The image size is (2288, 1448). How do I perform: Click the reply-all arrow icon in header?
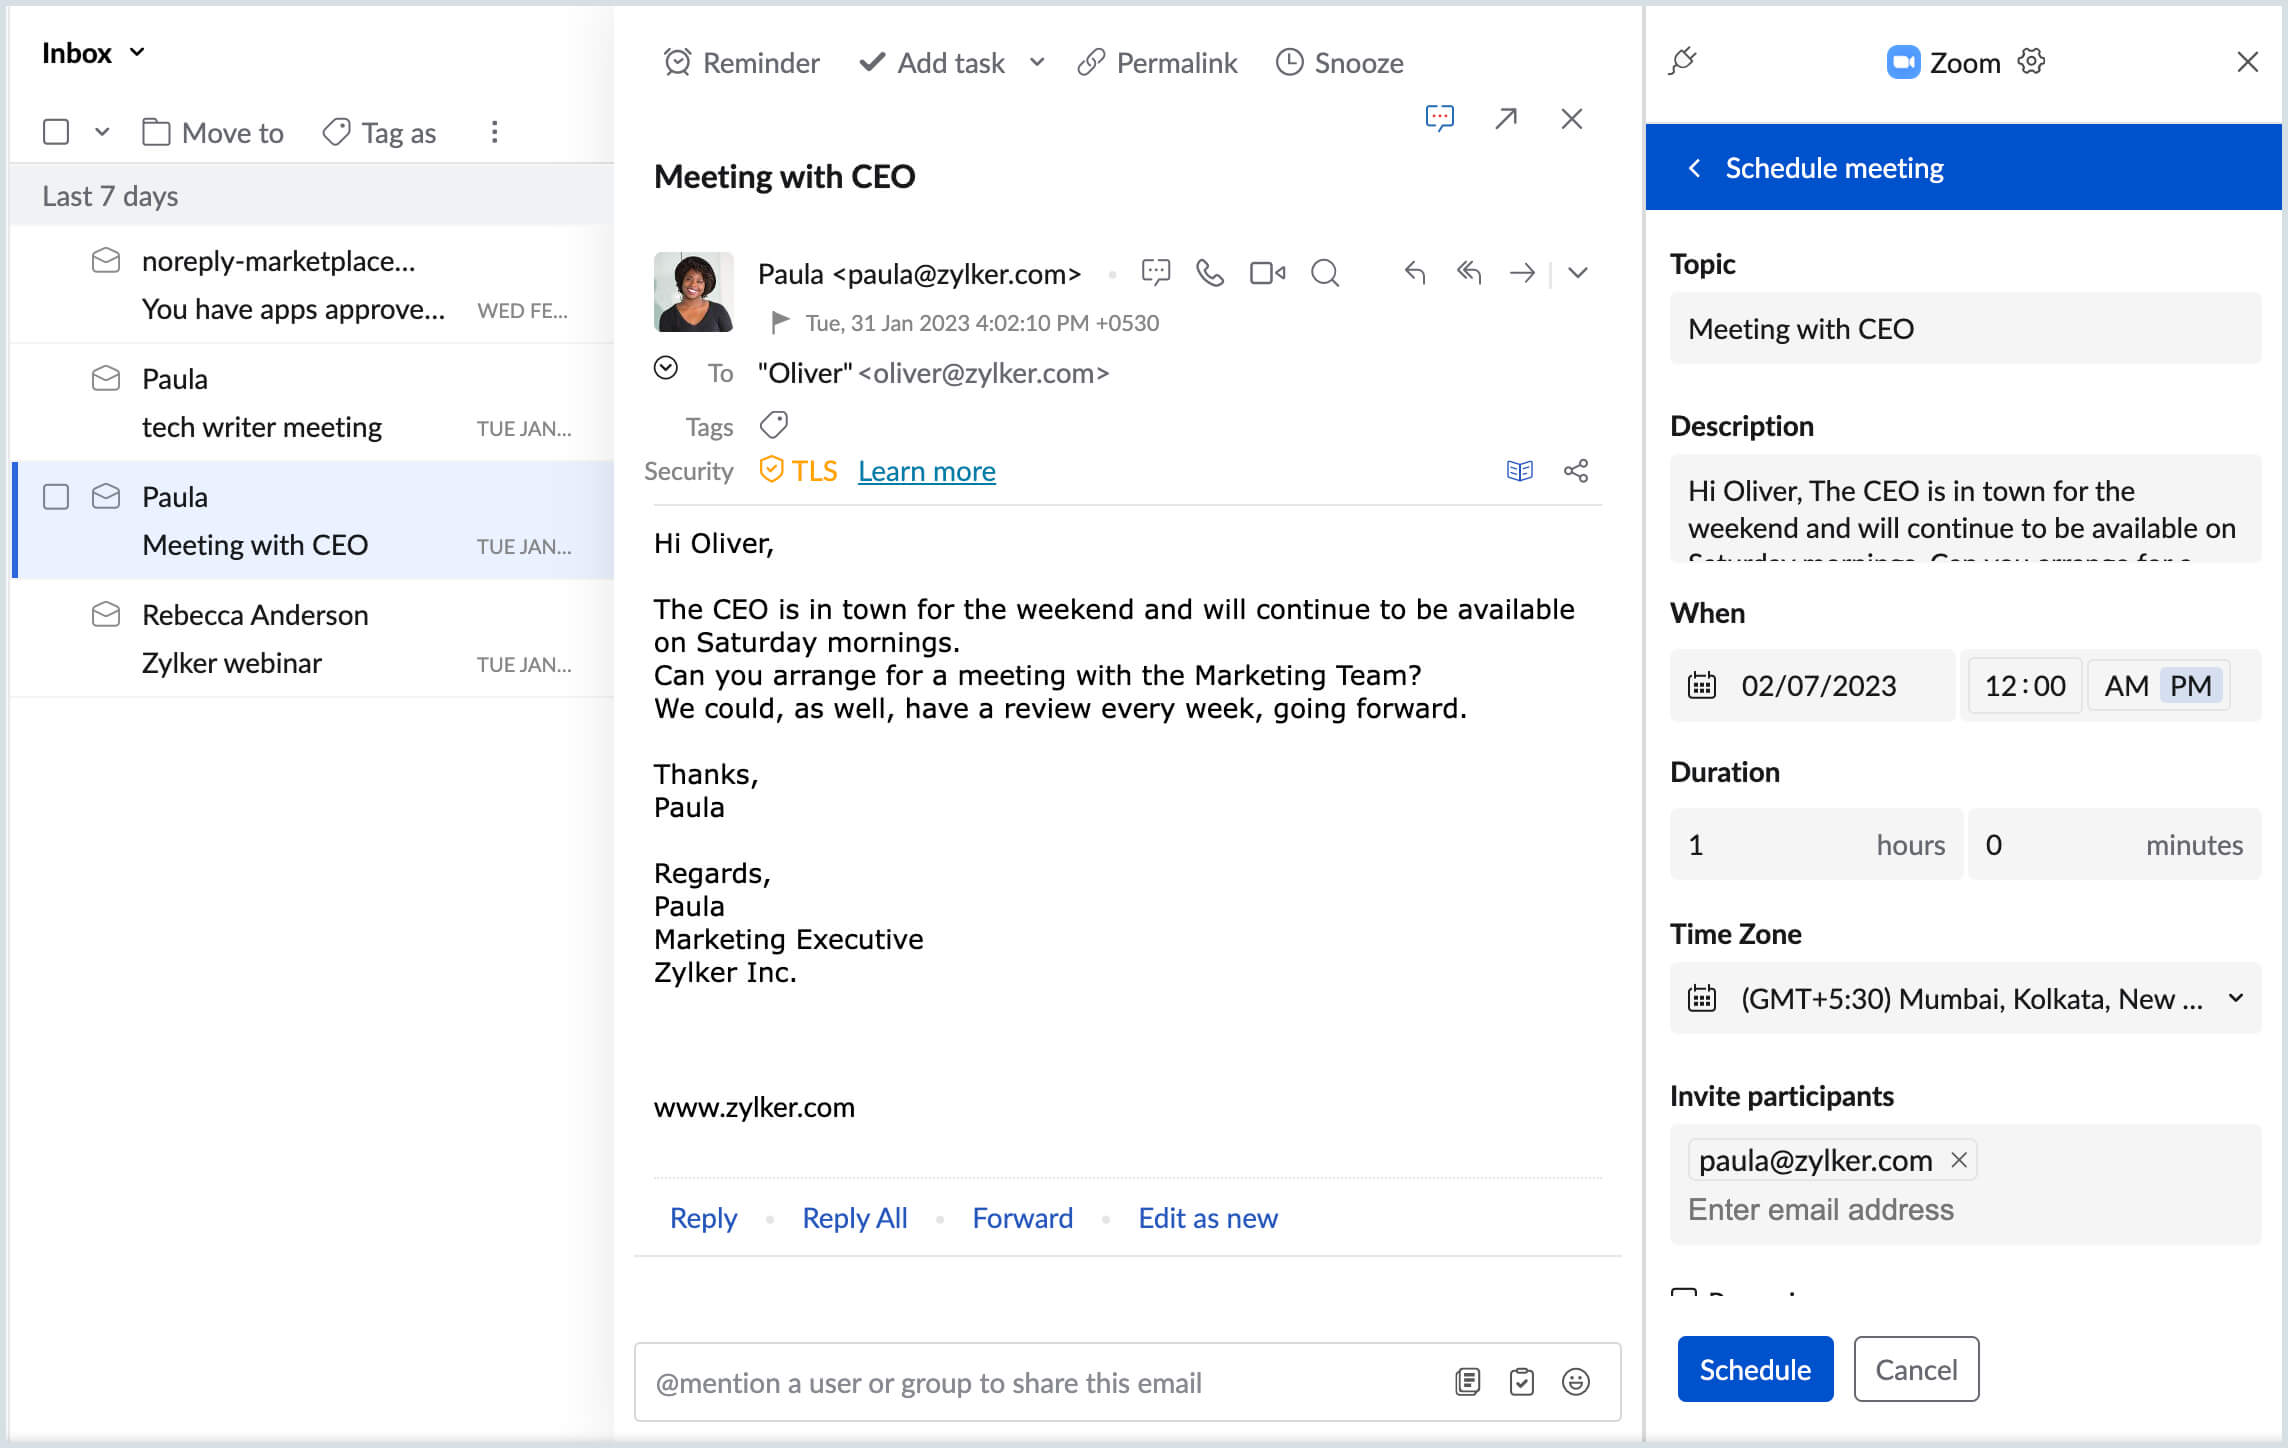click(x=1468, y=272)
